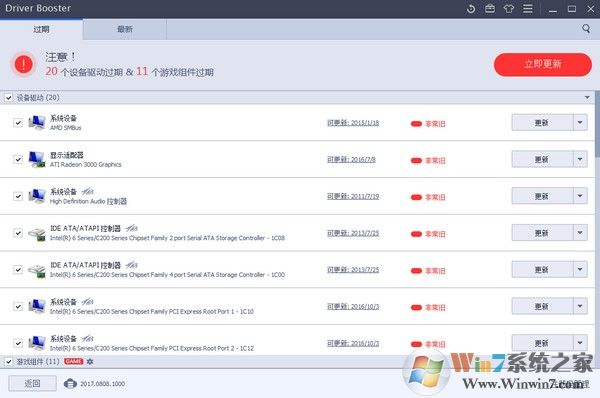Open the toolbox icon in title bar
The image size is (600, 398).
(490, 8)
